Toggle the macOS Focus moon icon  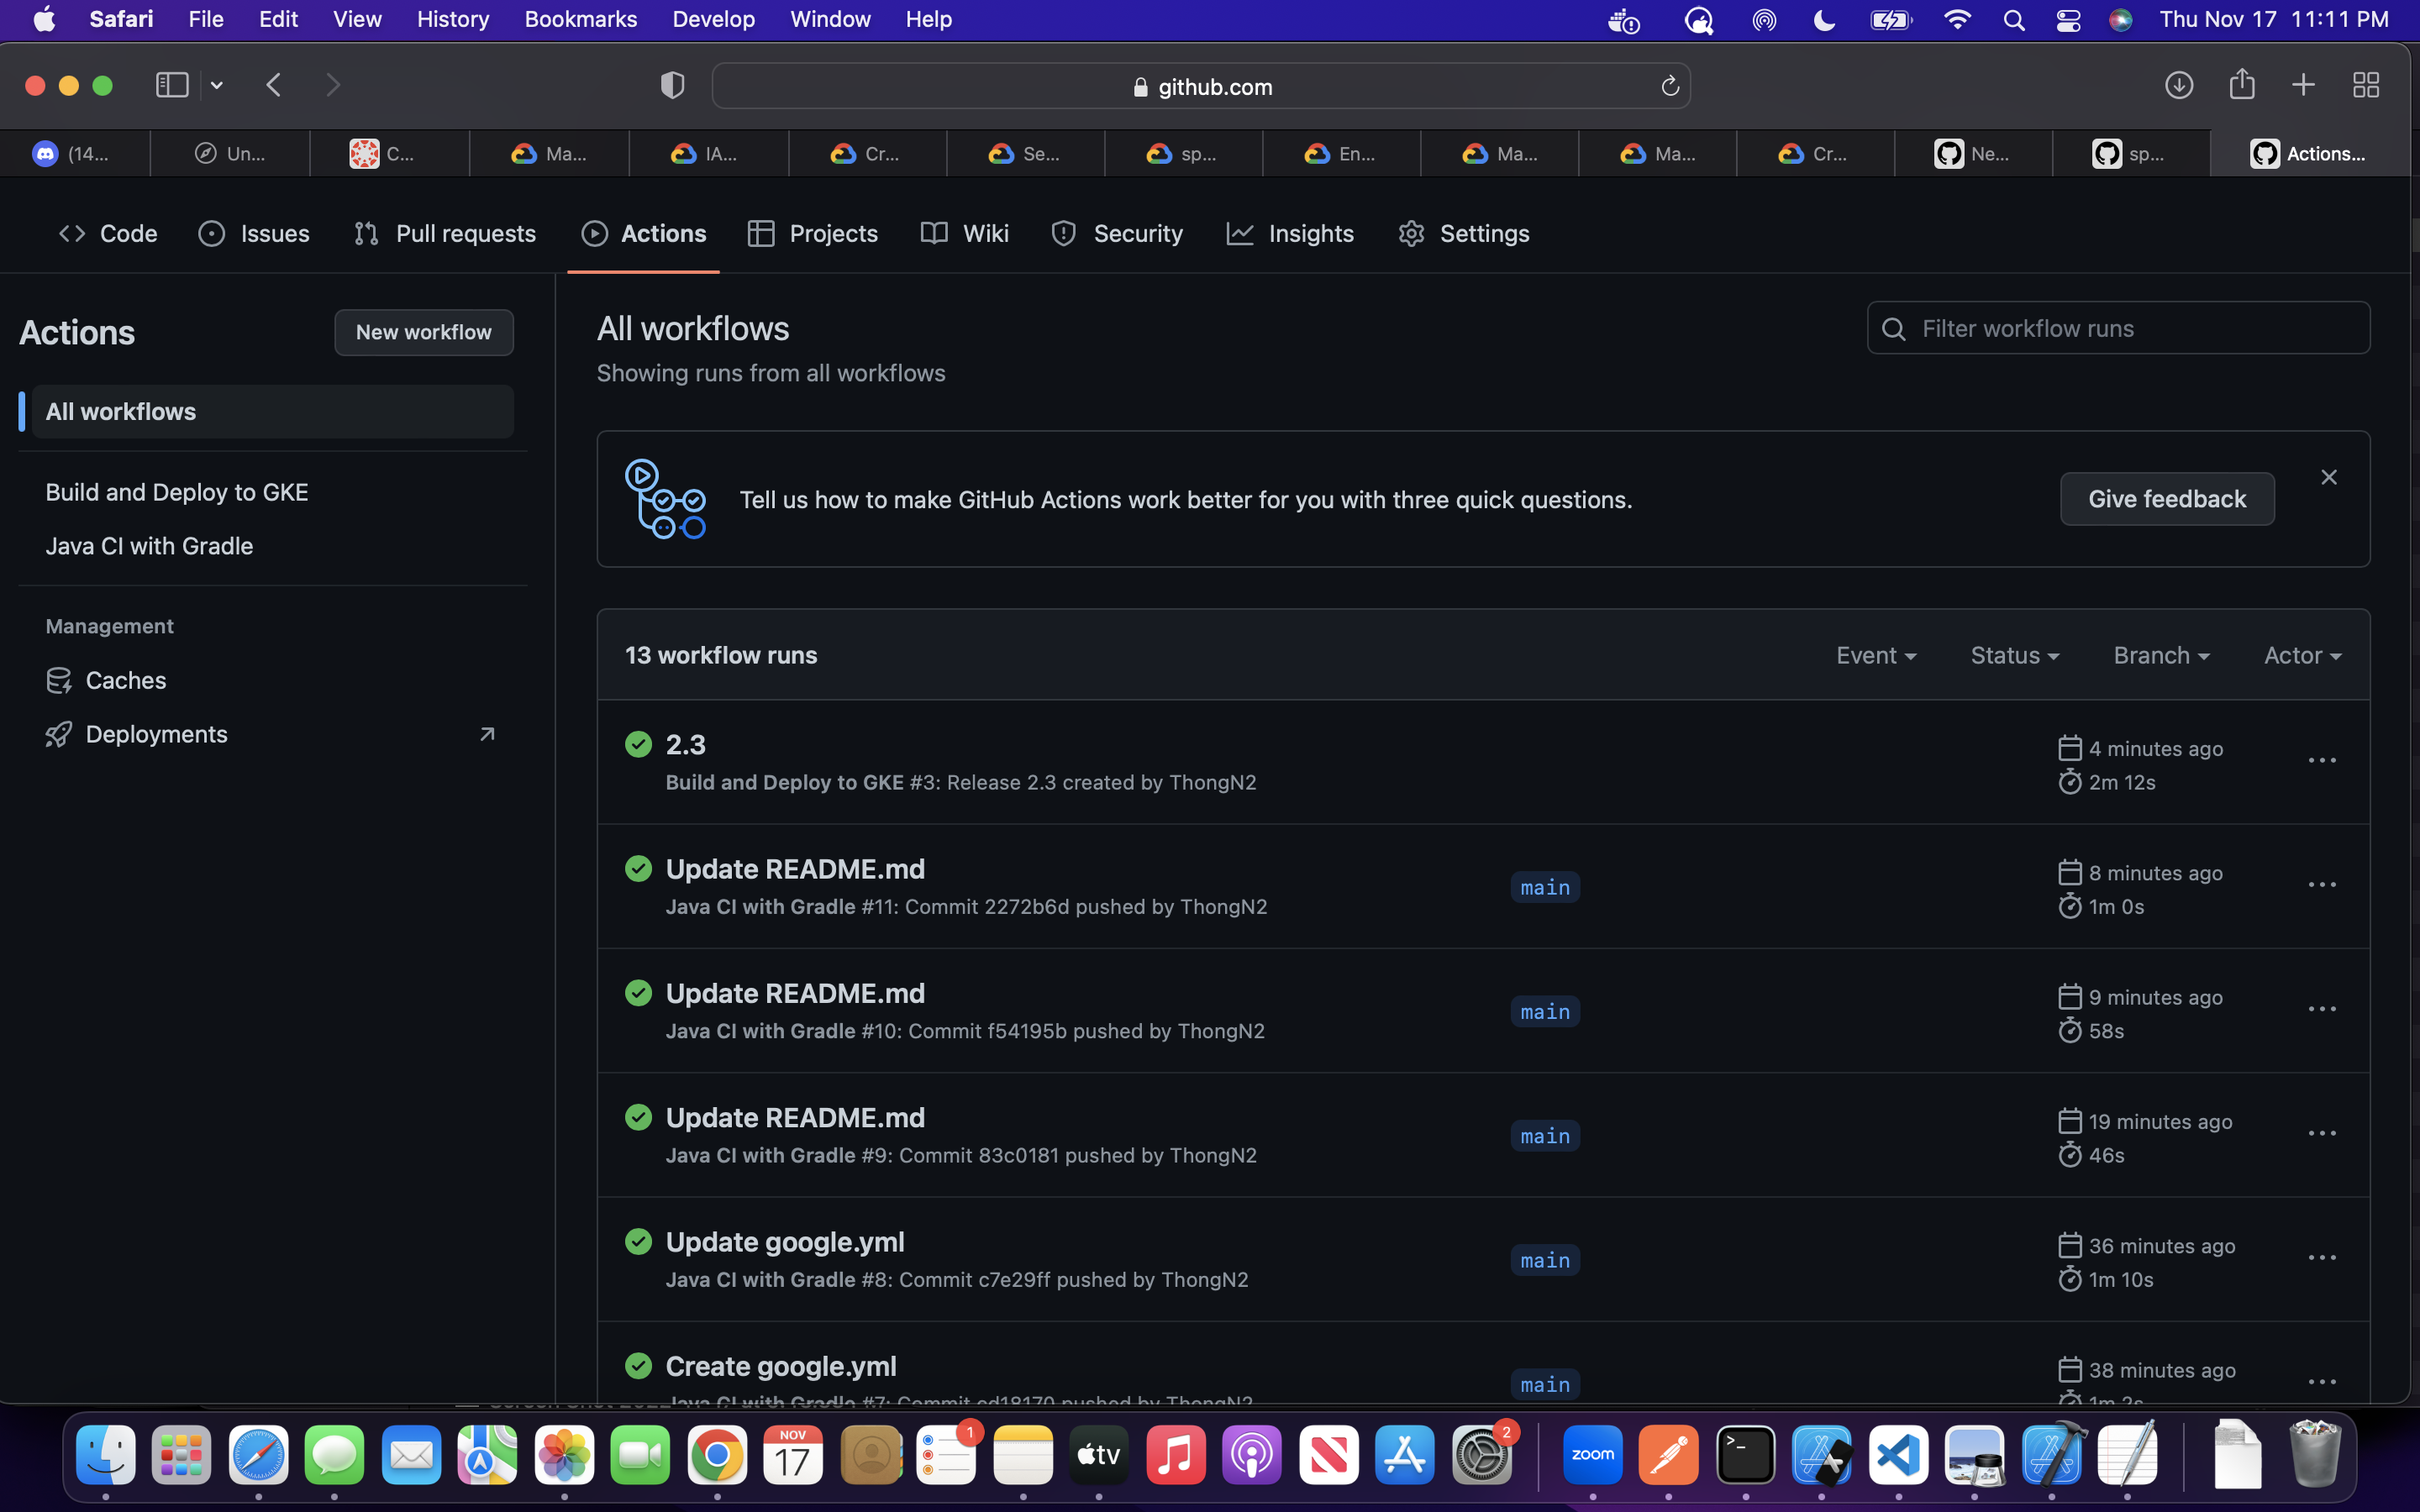click(x=1824, y=20)
